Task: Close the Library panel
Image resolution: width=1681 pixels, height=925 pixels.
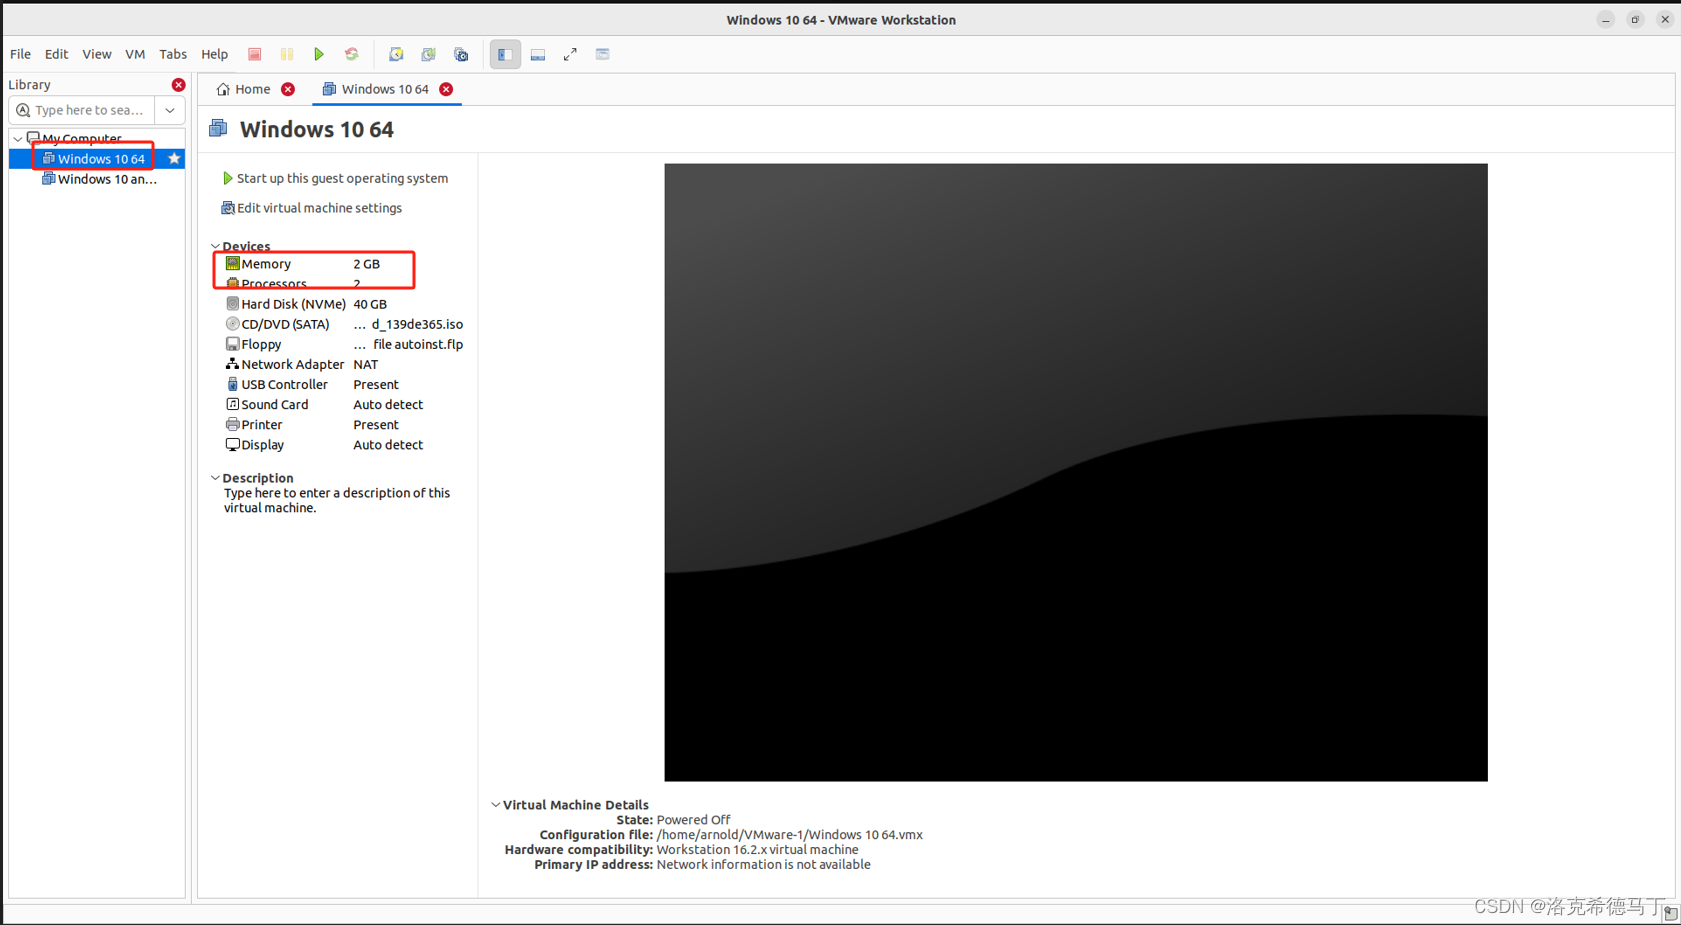Action: point(178,85)
